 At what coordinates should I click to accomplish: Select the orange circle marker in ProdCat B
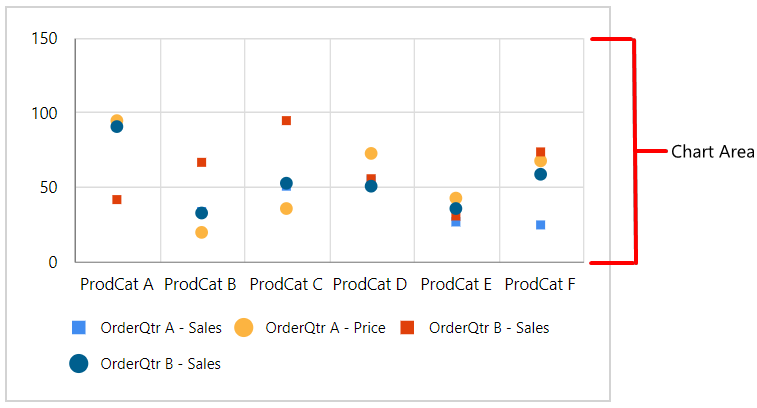click(x=202, y=232)
